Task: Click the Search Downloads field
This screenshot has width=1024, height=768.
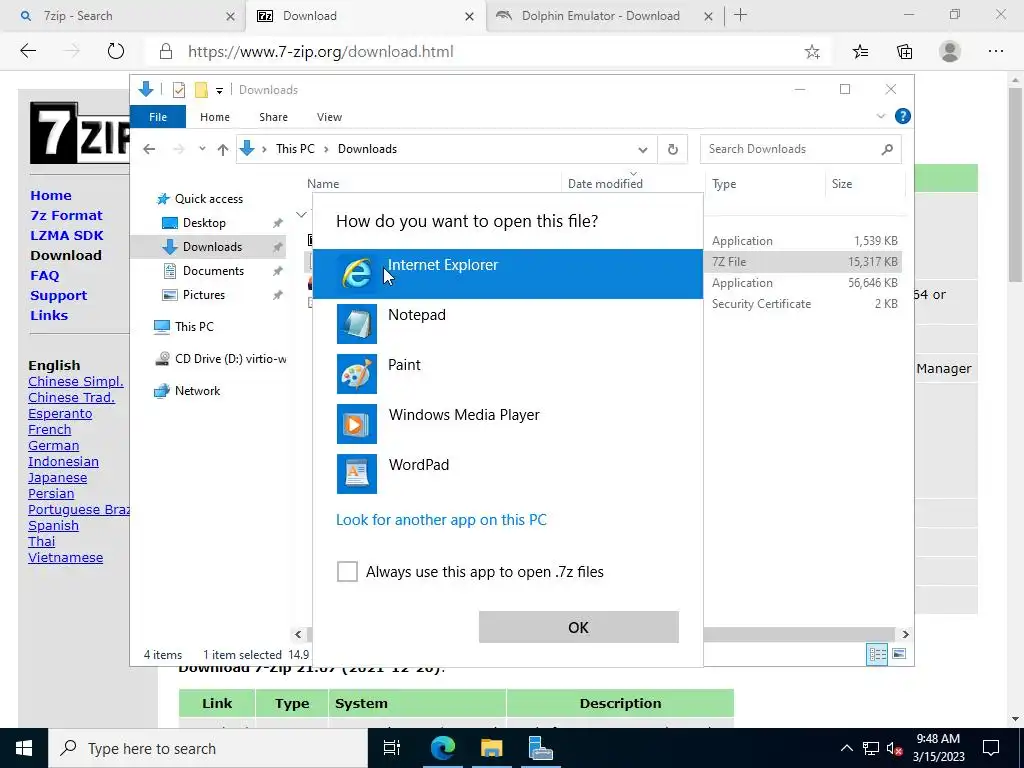Action: 801,149
